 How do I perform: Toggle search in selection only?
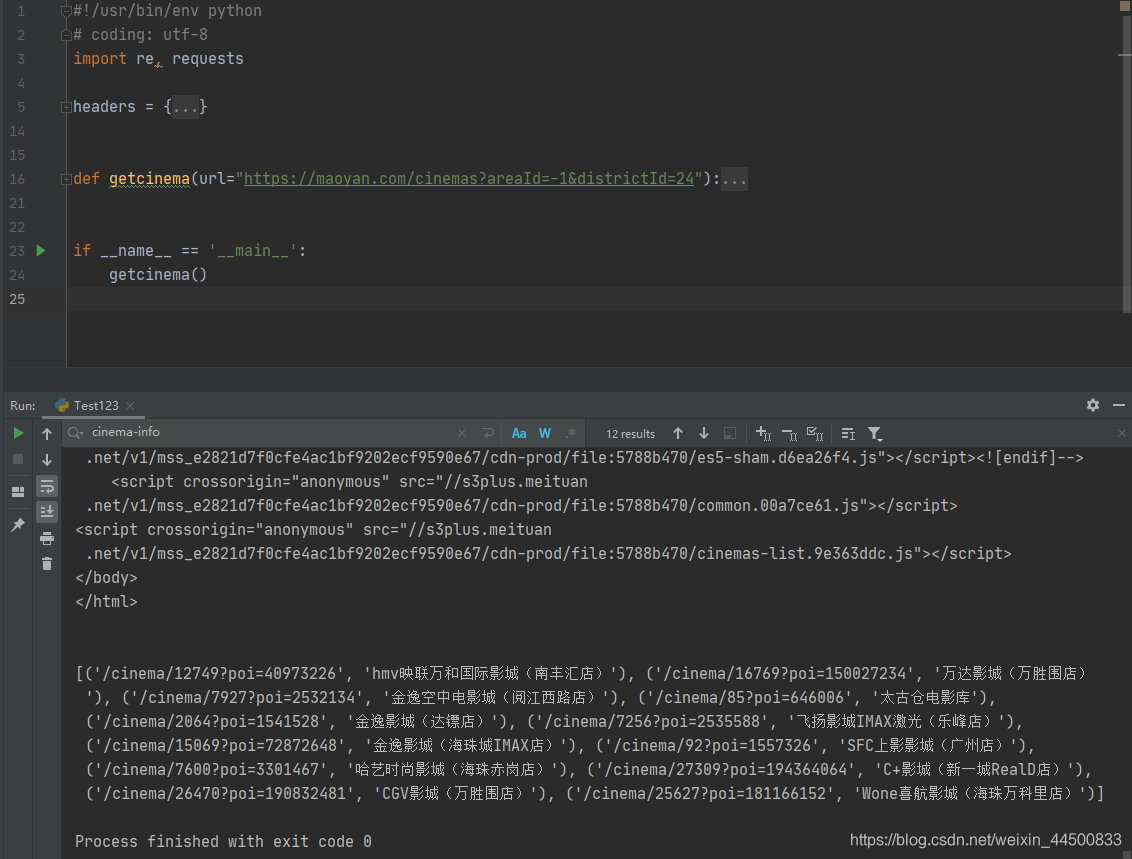[730, 433]
